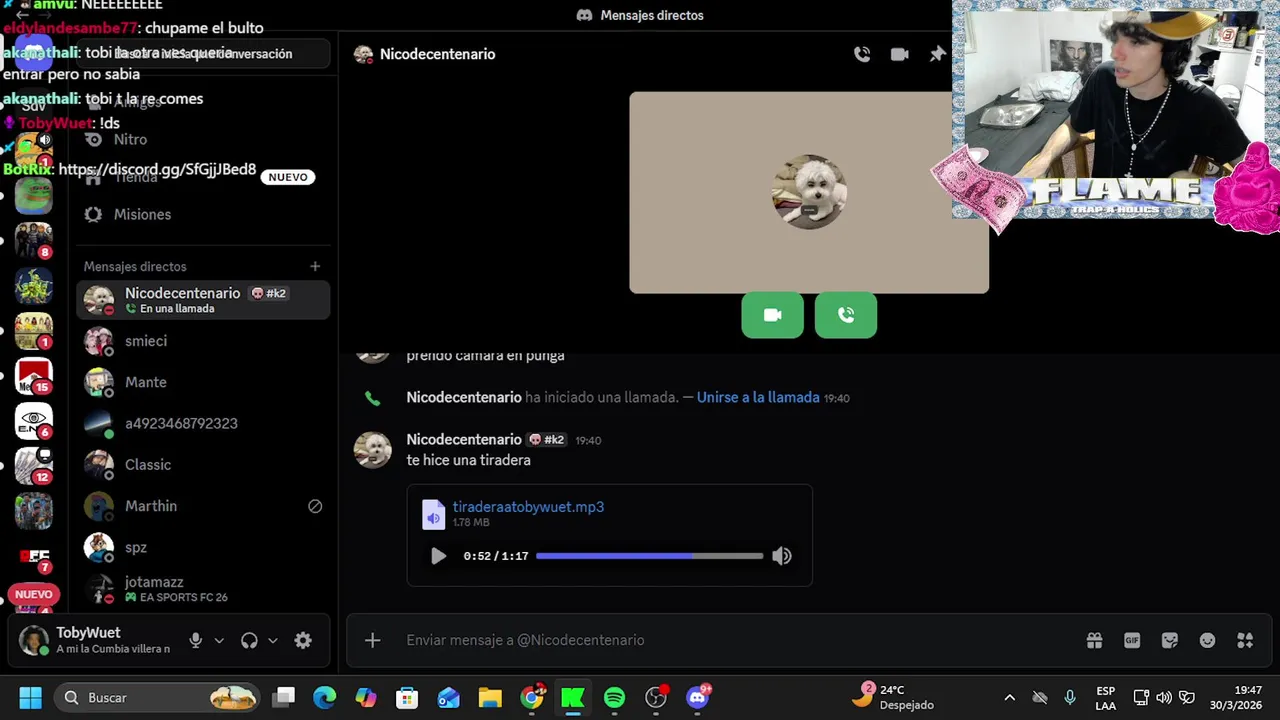Screen dimensions: 1280x720
Task: Click the audio file icon of attachment
Action: [x=433, y=514]
